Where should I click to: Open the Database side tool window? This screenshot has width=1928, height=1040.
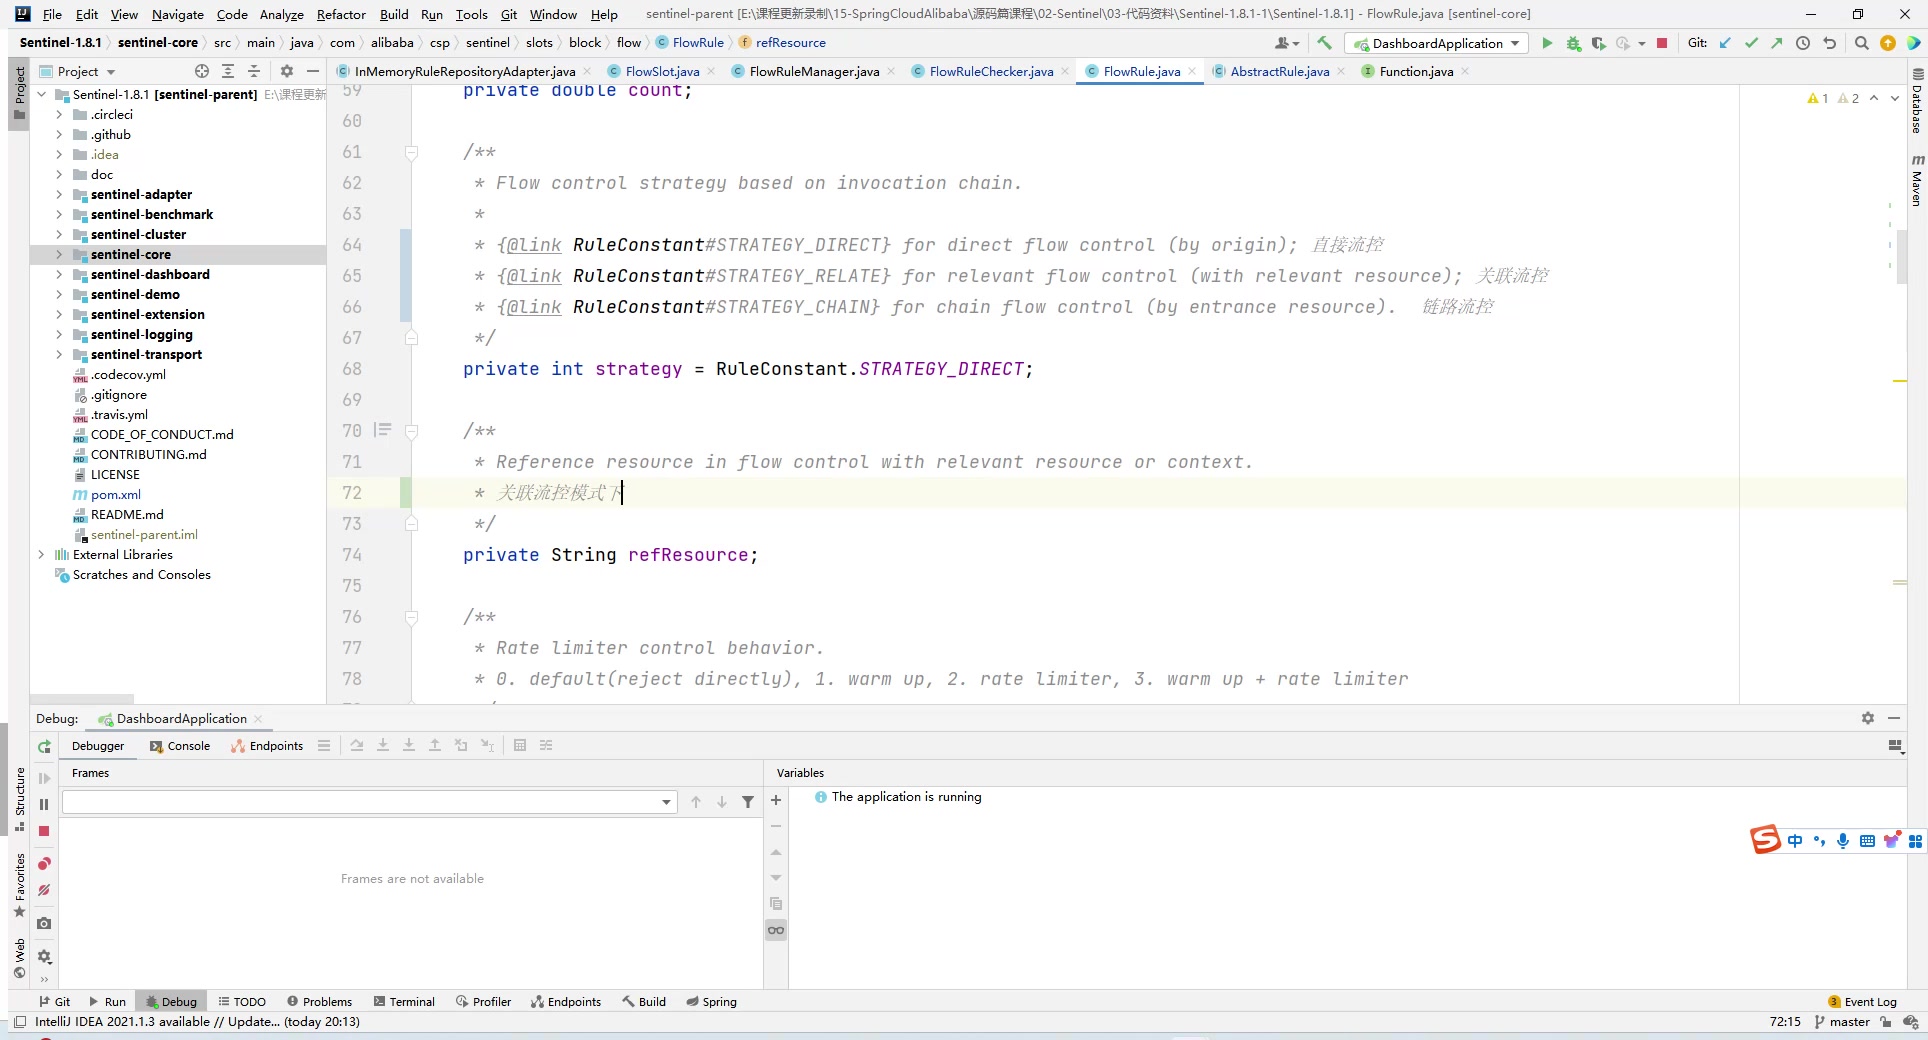coord(1917,102)
